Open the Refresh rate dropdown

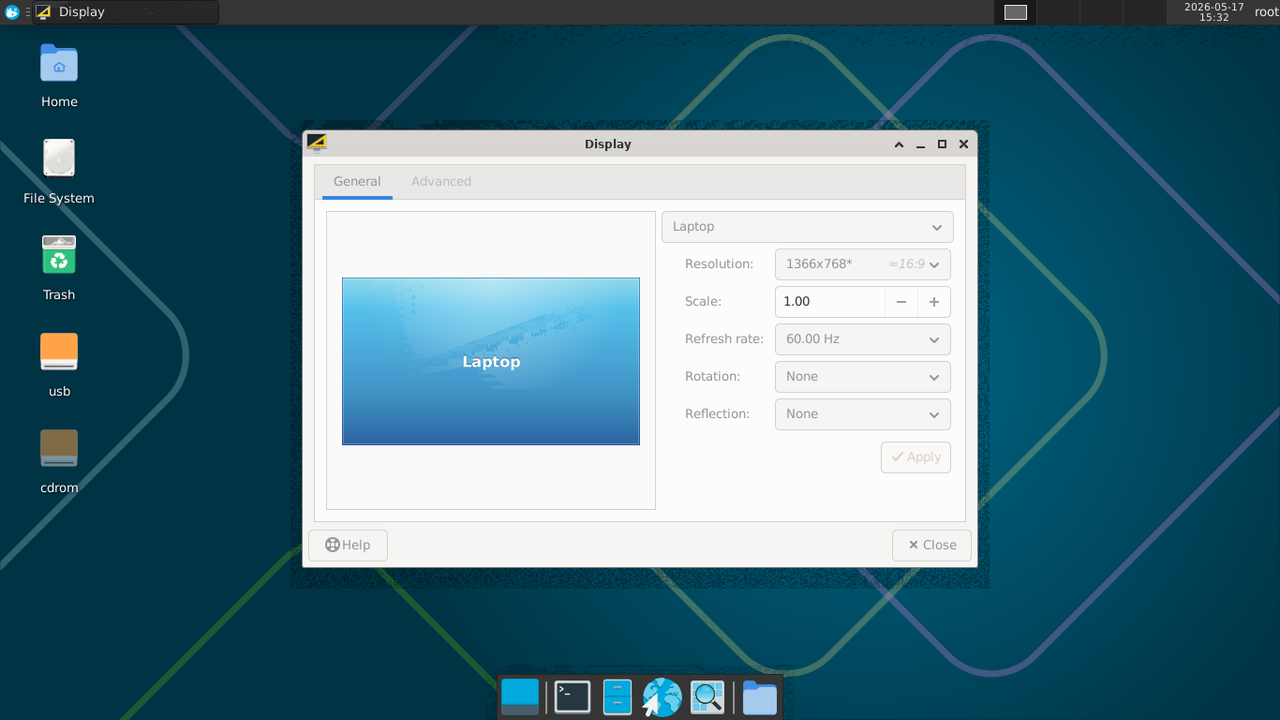[x=862, y=339]
